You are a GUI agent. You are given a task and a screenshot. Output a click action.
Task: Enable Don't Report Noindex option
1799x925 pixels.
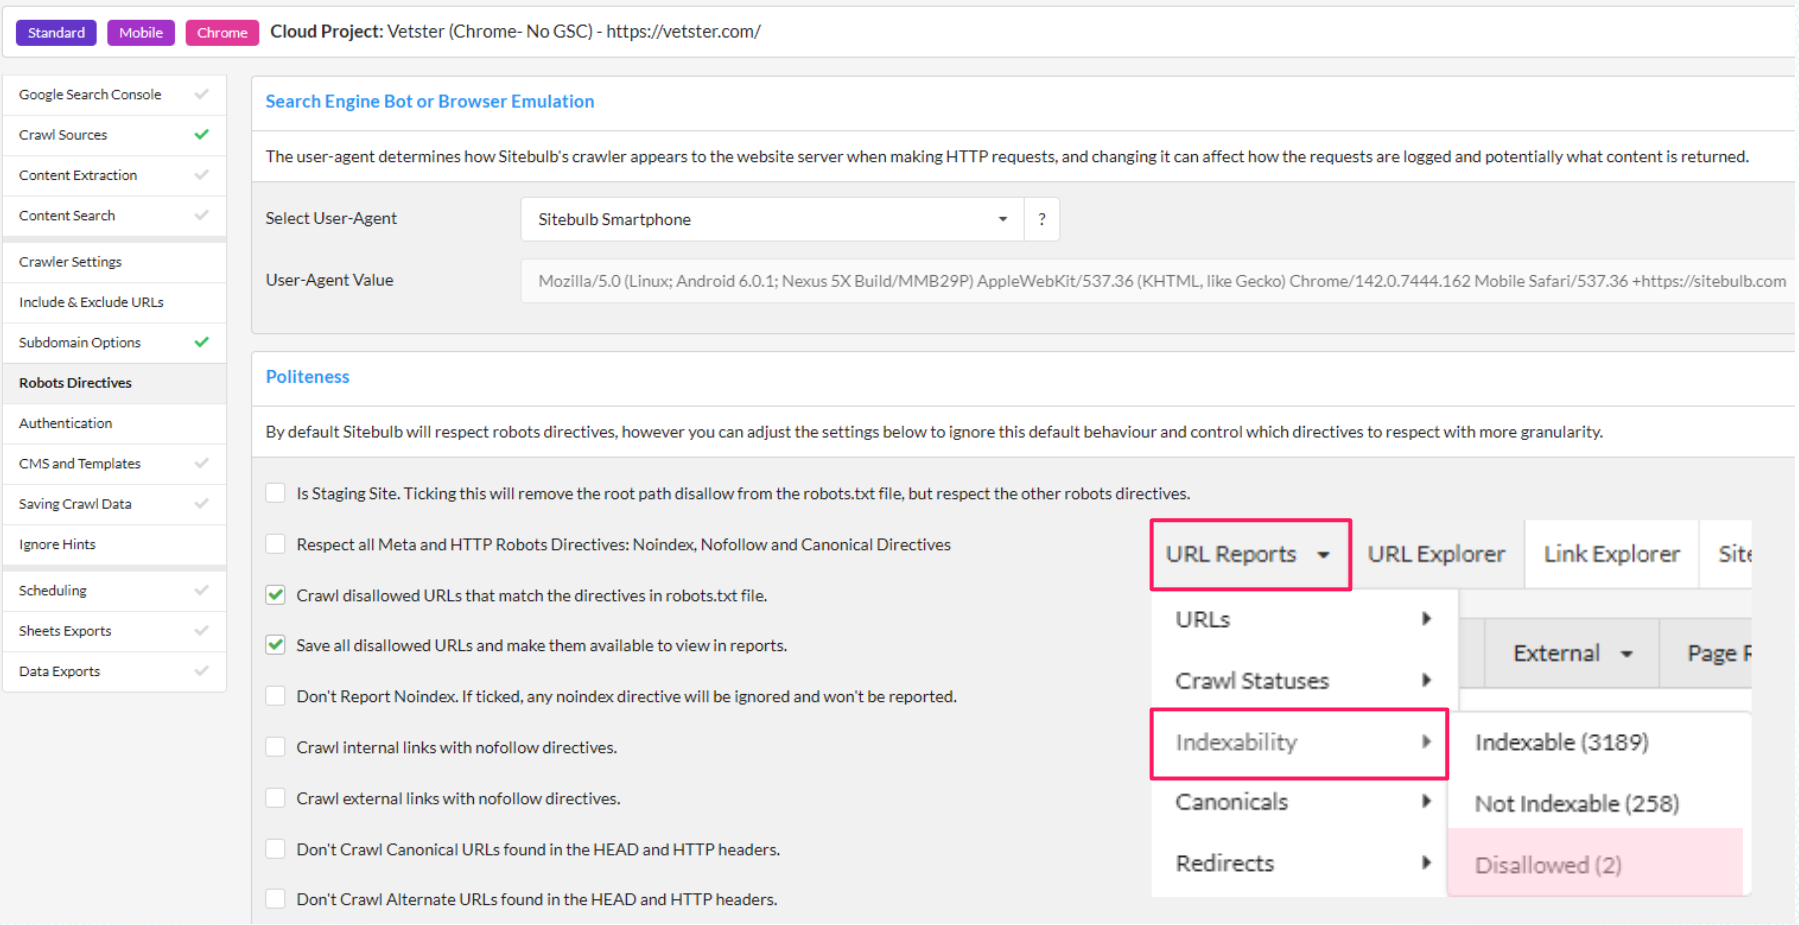[x=275, y=695]
